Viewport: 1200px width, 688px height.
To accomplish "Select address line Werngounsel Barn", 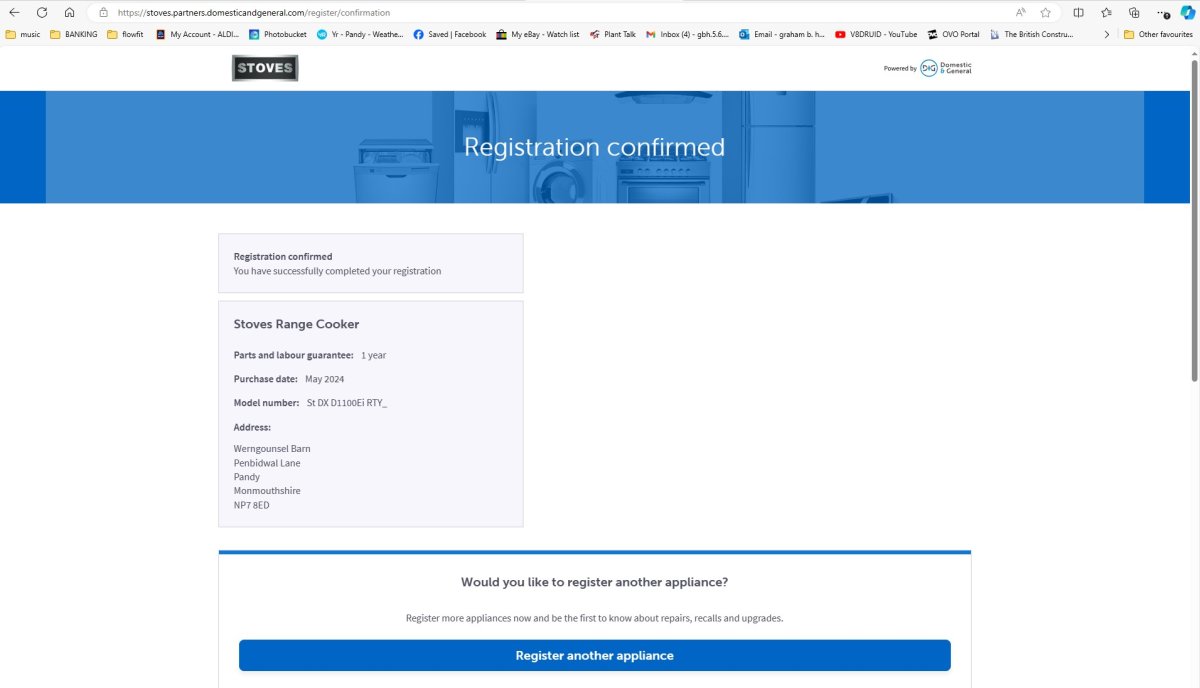I will coord(272,449).
